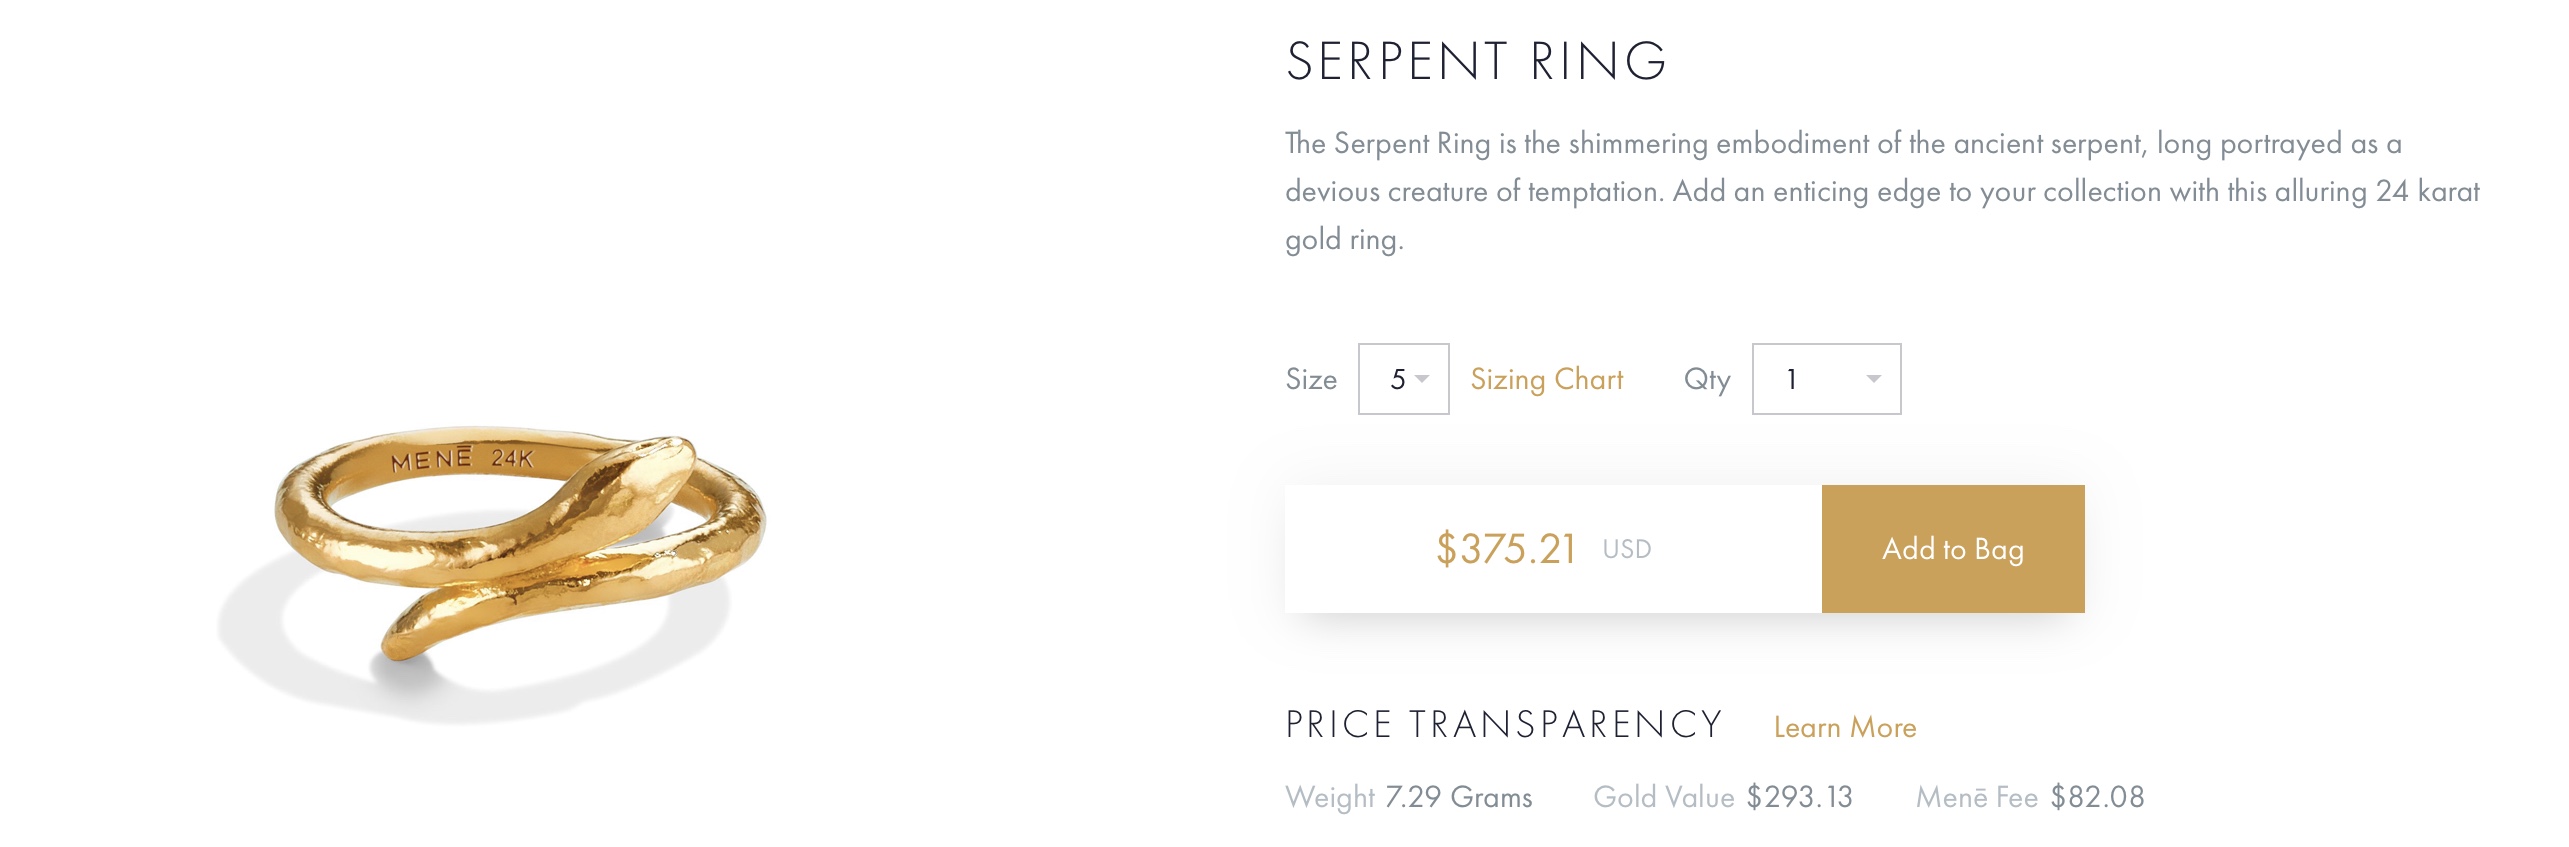
Task: Click the Price Transparency heading
Action: pos(1503,725)
